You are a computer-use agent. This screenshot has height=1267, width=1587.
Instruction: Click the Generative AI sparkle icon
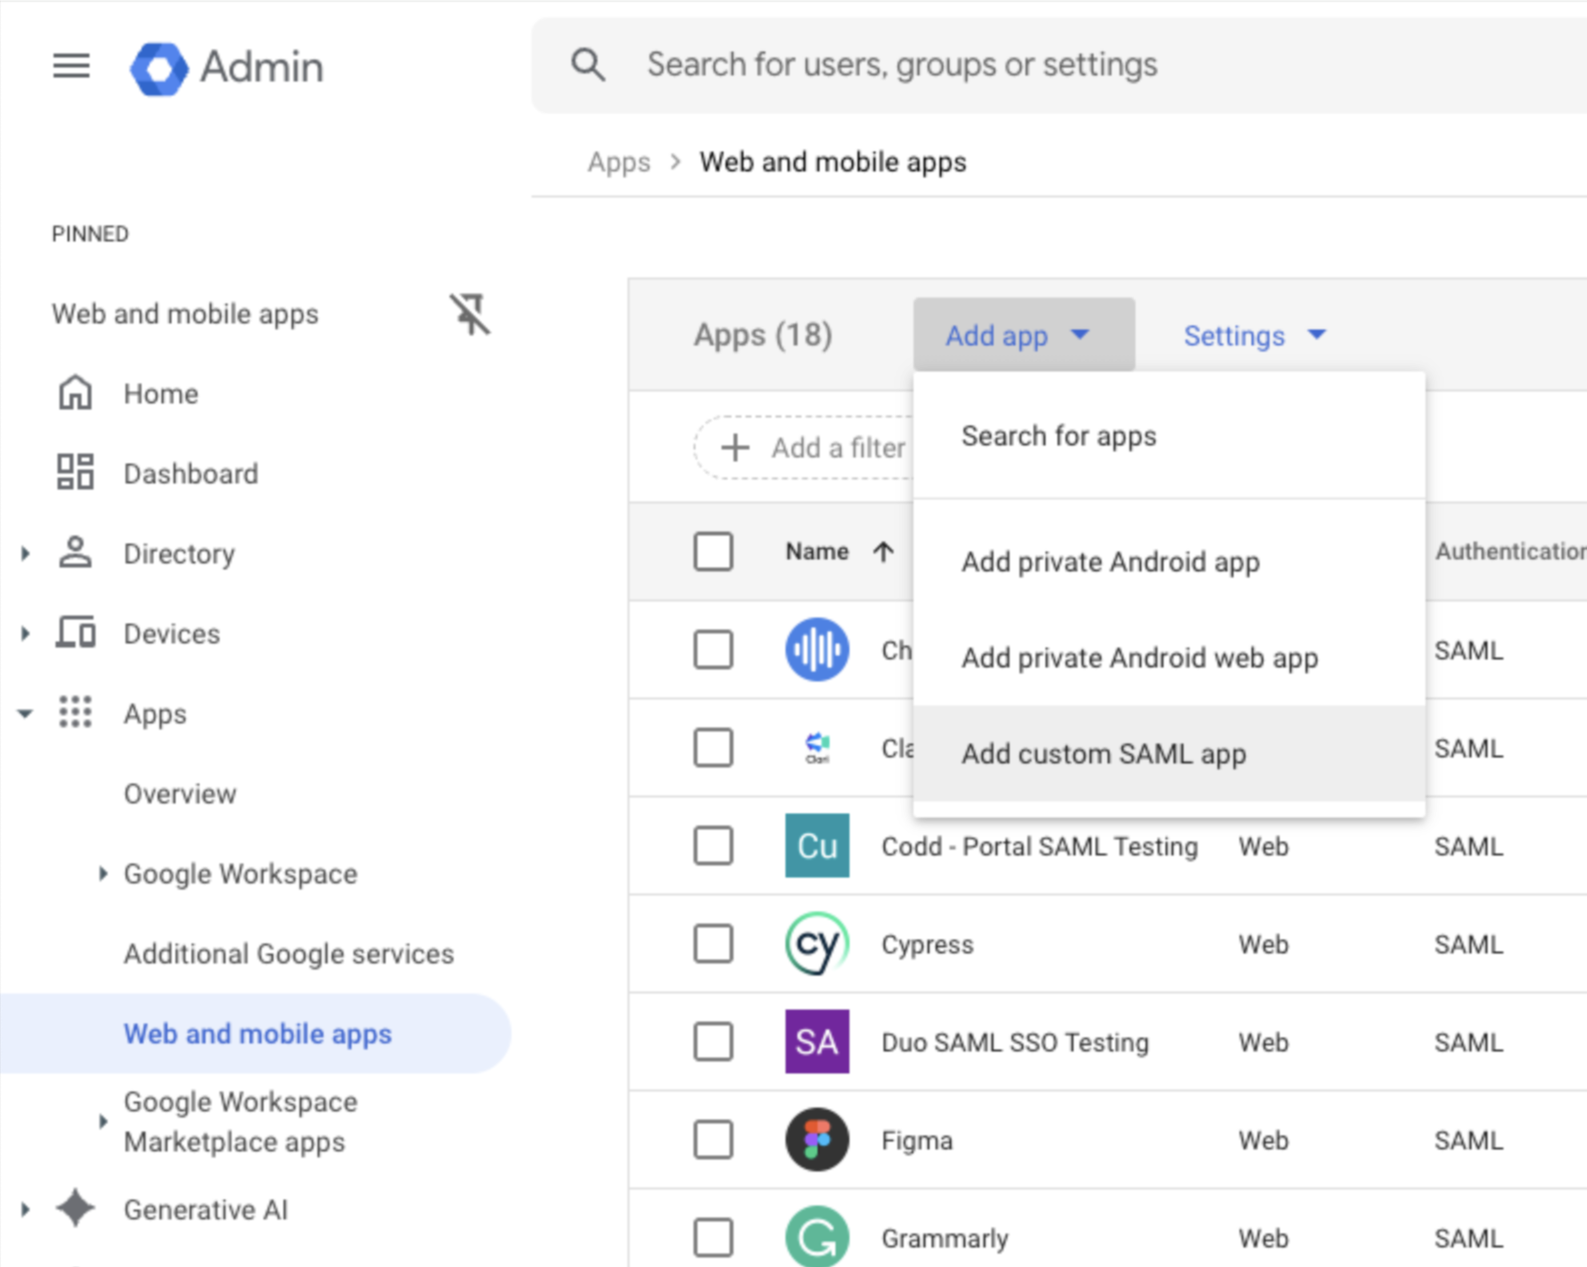tap(75, 1208)
